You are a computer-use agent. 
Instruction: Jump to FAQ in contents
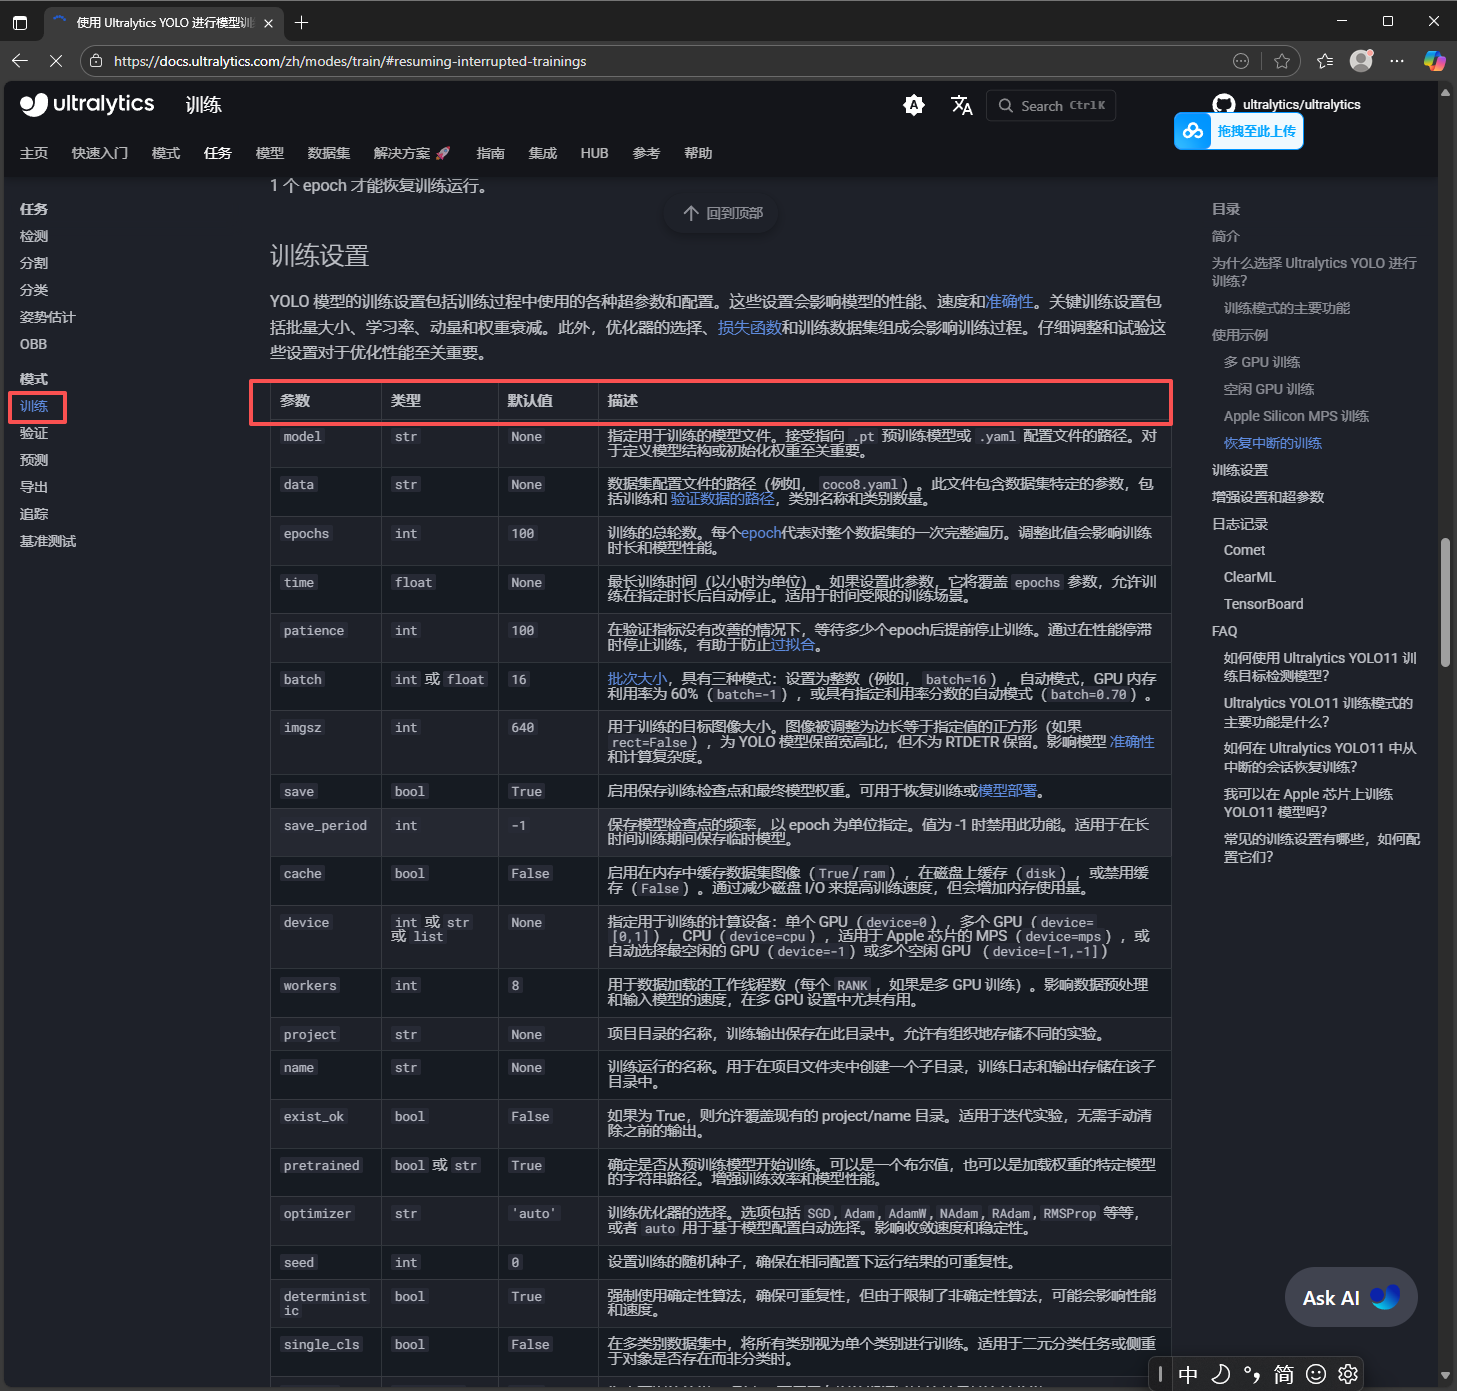coord(1225,631)
